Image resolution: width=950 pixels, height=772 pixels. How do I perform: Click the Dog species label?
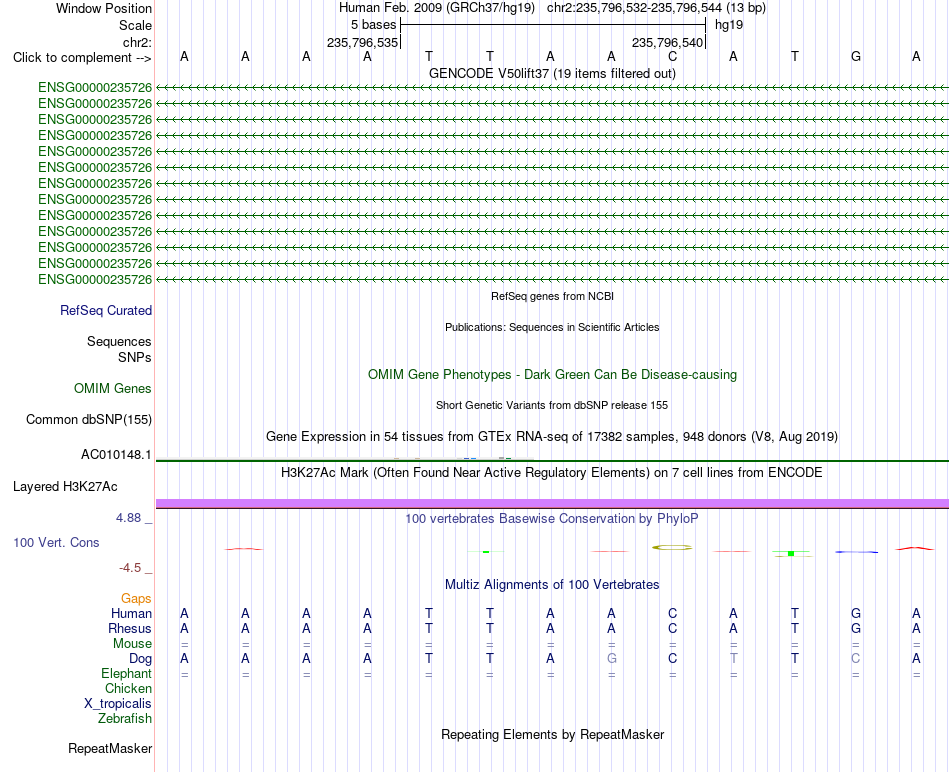click(x=140, y=659)
